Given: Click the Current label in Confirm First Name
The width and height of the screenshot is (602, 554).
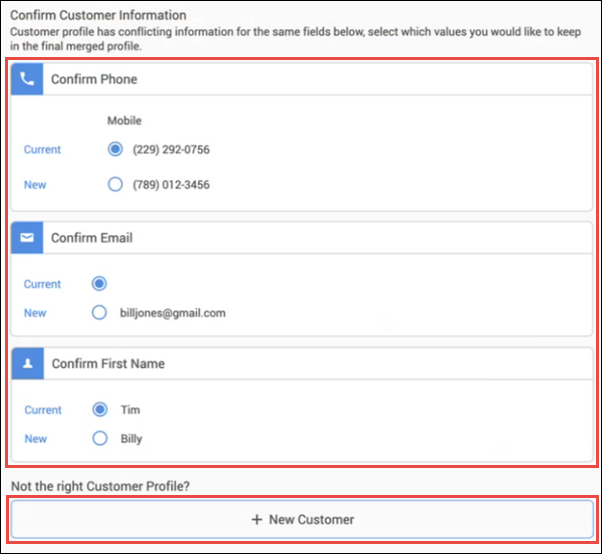Looking at the screenshot, I should (43, 410).
